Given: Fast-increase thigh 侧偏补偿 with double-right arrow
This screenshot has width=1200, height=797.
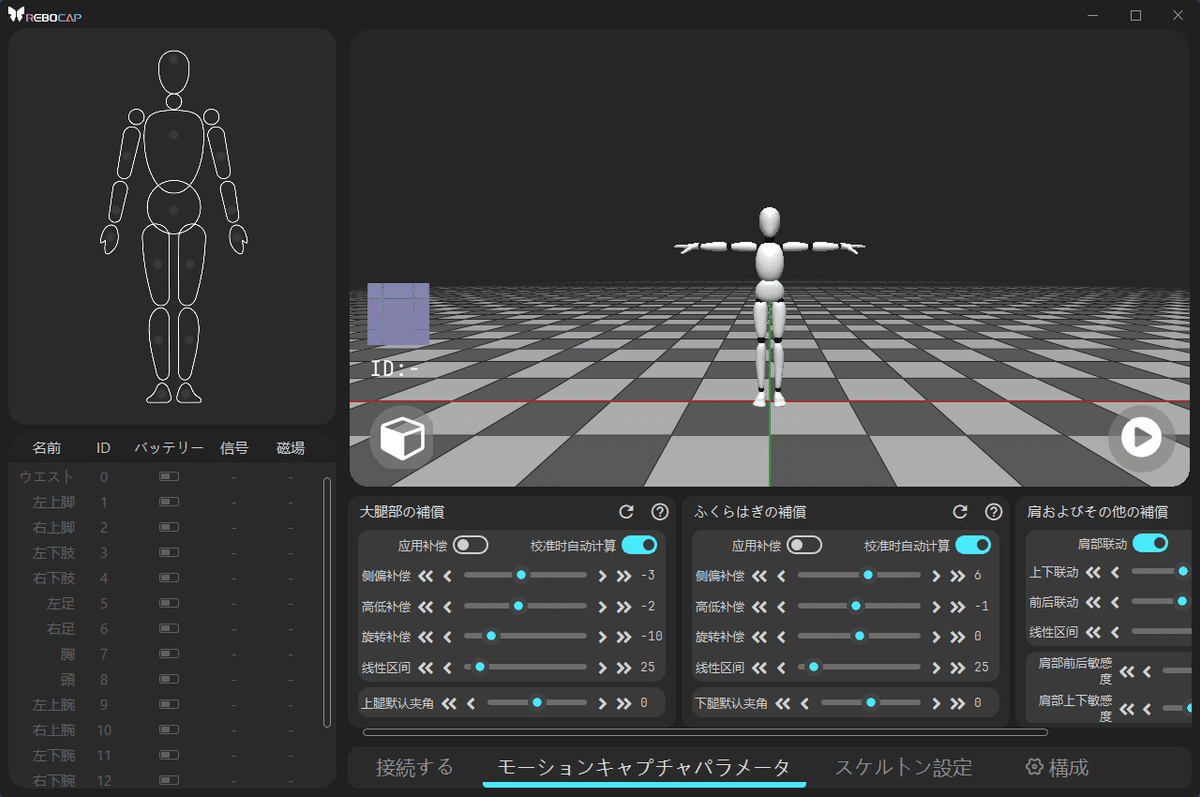Looking at the screenshot, I should coord(624,575).
